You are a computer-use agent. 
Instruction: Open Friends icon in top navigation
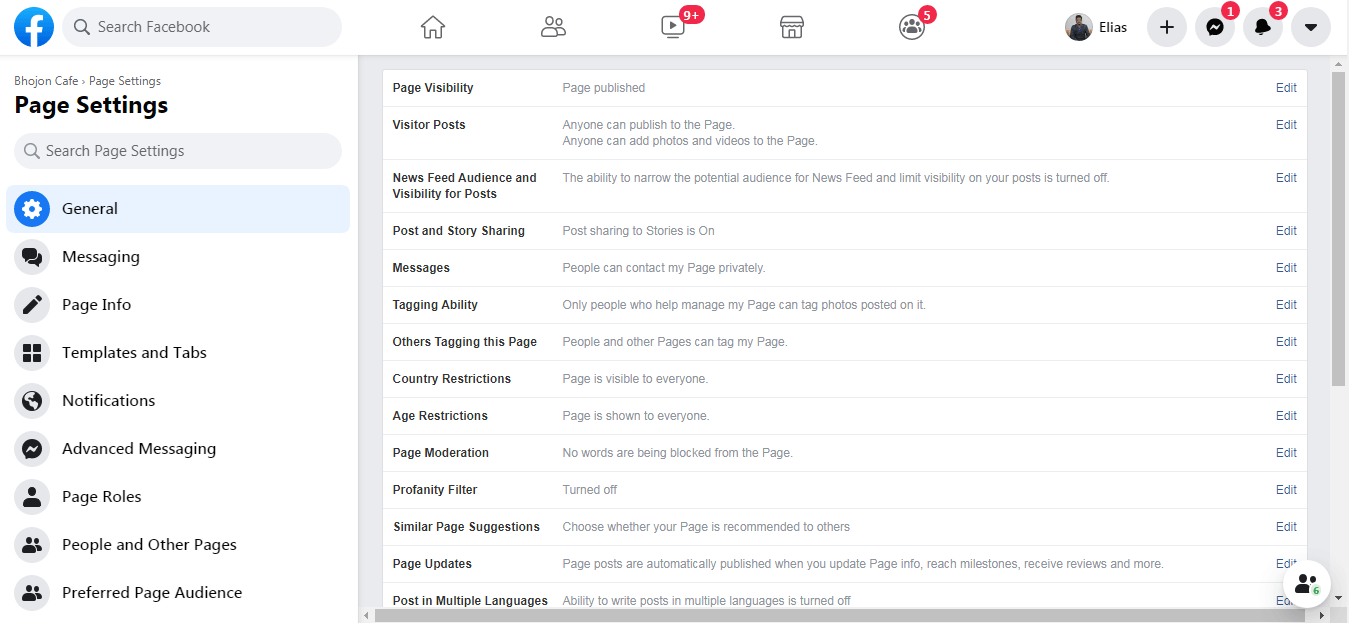(553, 27)
